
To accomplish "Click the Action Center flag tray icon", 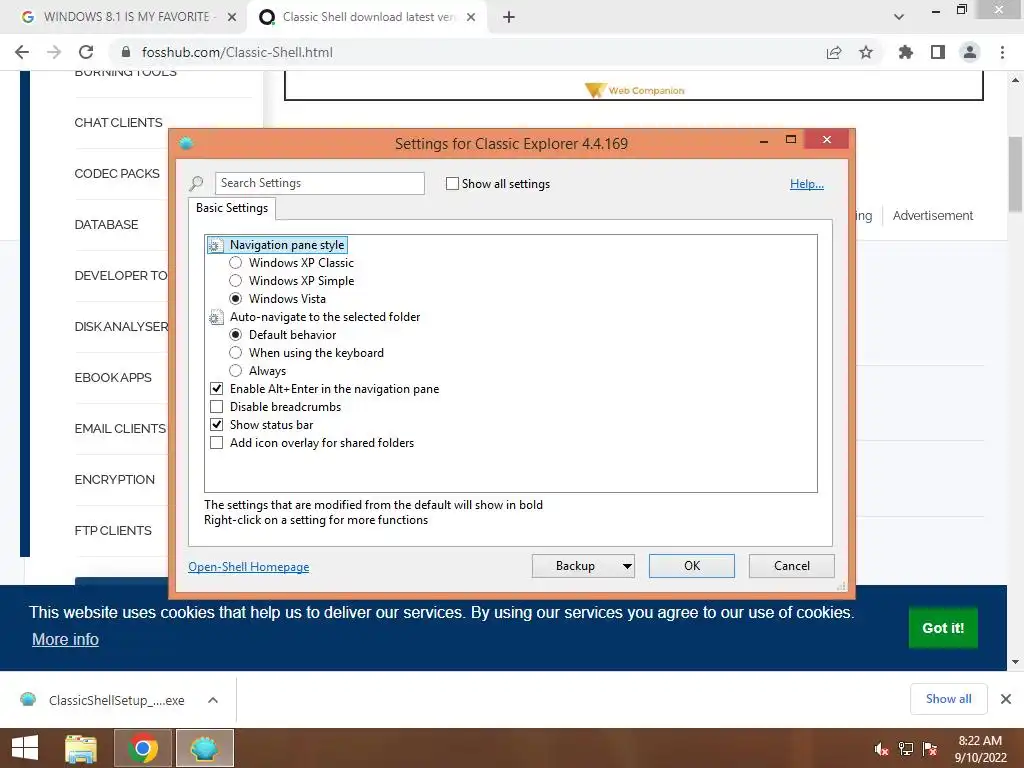I will pyautogui.click(x=930, y=749).
